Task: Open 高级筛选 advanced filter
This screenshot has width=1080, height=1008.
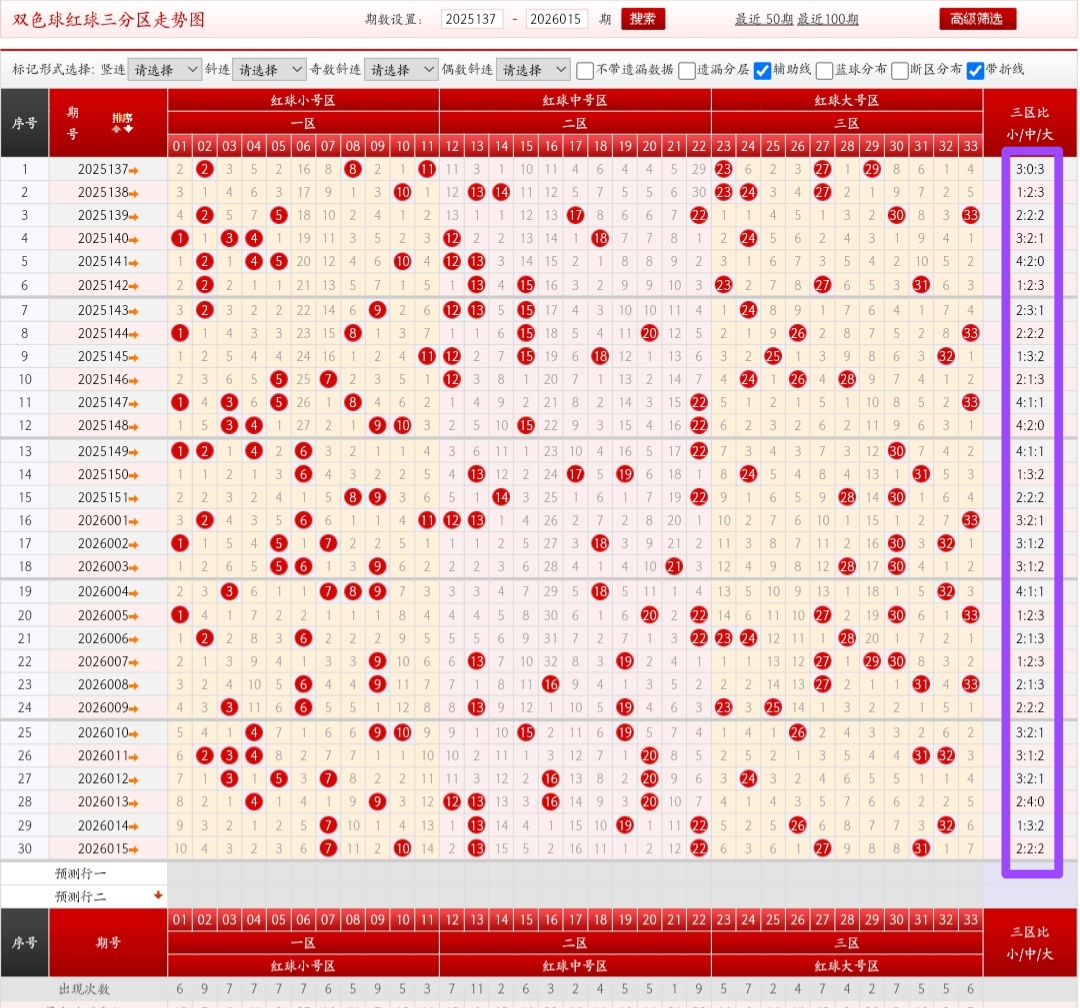Action: (x=977, y=19)
